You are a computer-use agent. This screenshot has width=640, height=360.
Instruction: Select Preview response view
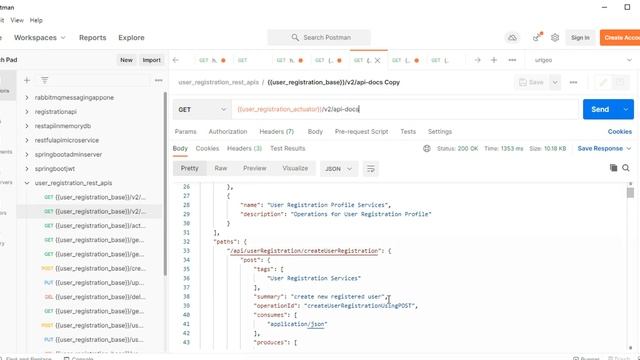[255, 169]
